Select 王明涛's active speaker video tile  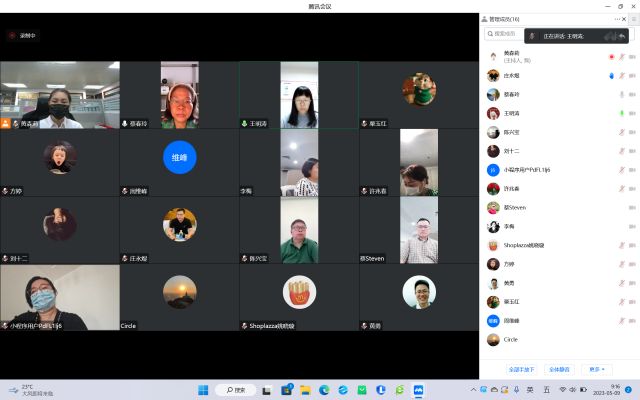[299, 95]
